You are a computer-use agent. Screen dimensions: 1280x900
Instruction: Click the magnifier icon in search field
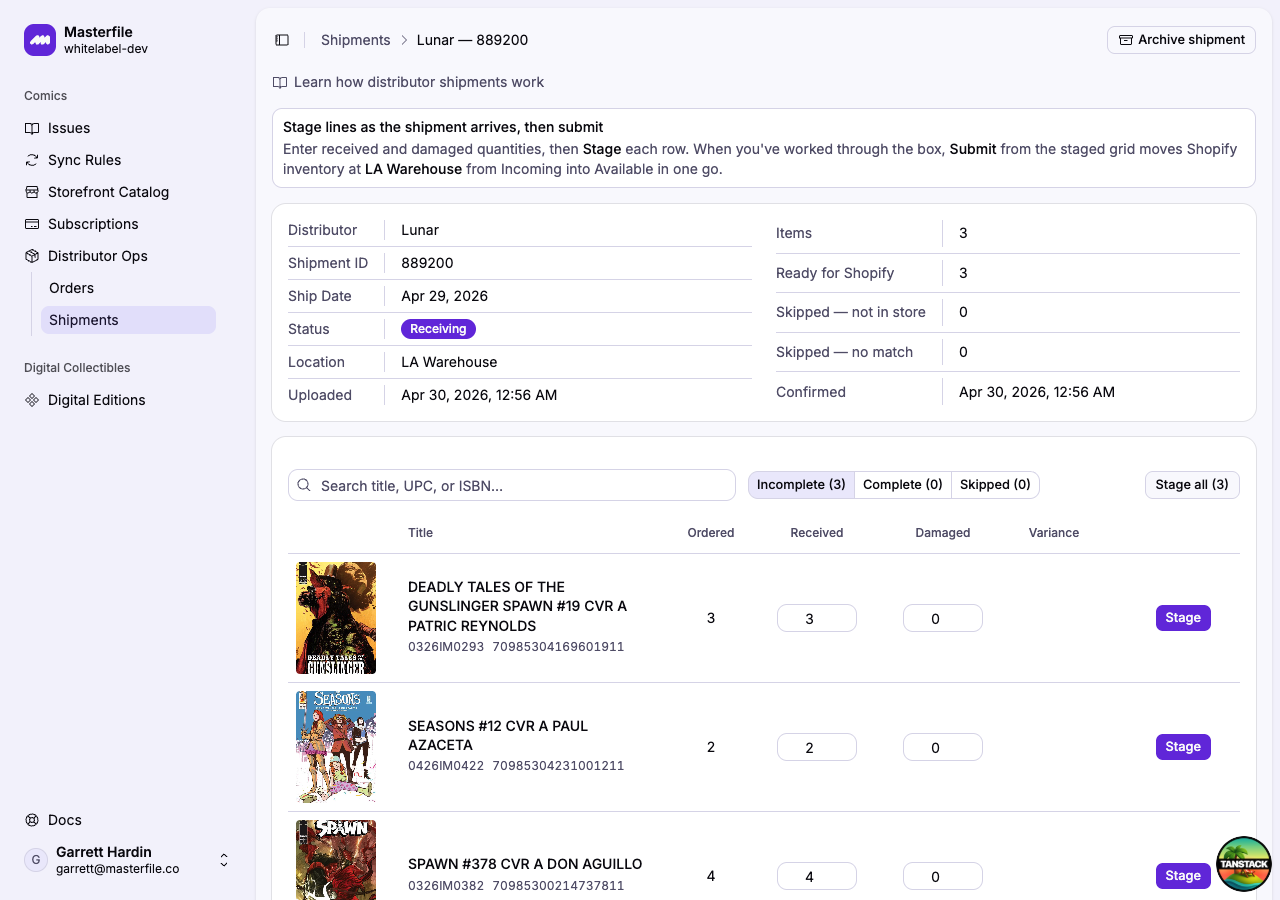304,485
